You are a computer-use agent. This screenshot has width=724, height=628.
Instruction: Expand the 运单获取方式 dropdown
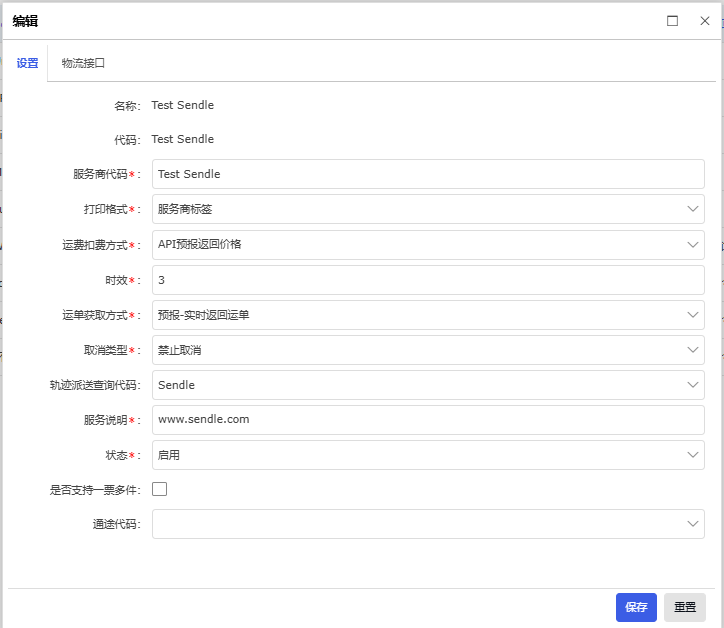[x=427, y=315]
